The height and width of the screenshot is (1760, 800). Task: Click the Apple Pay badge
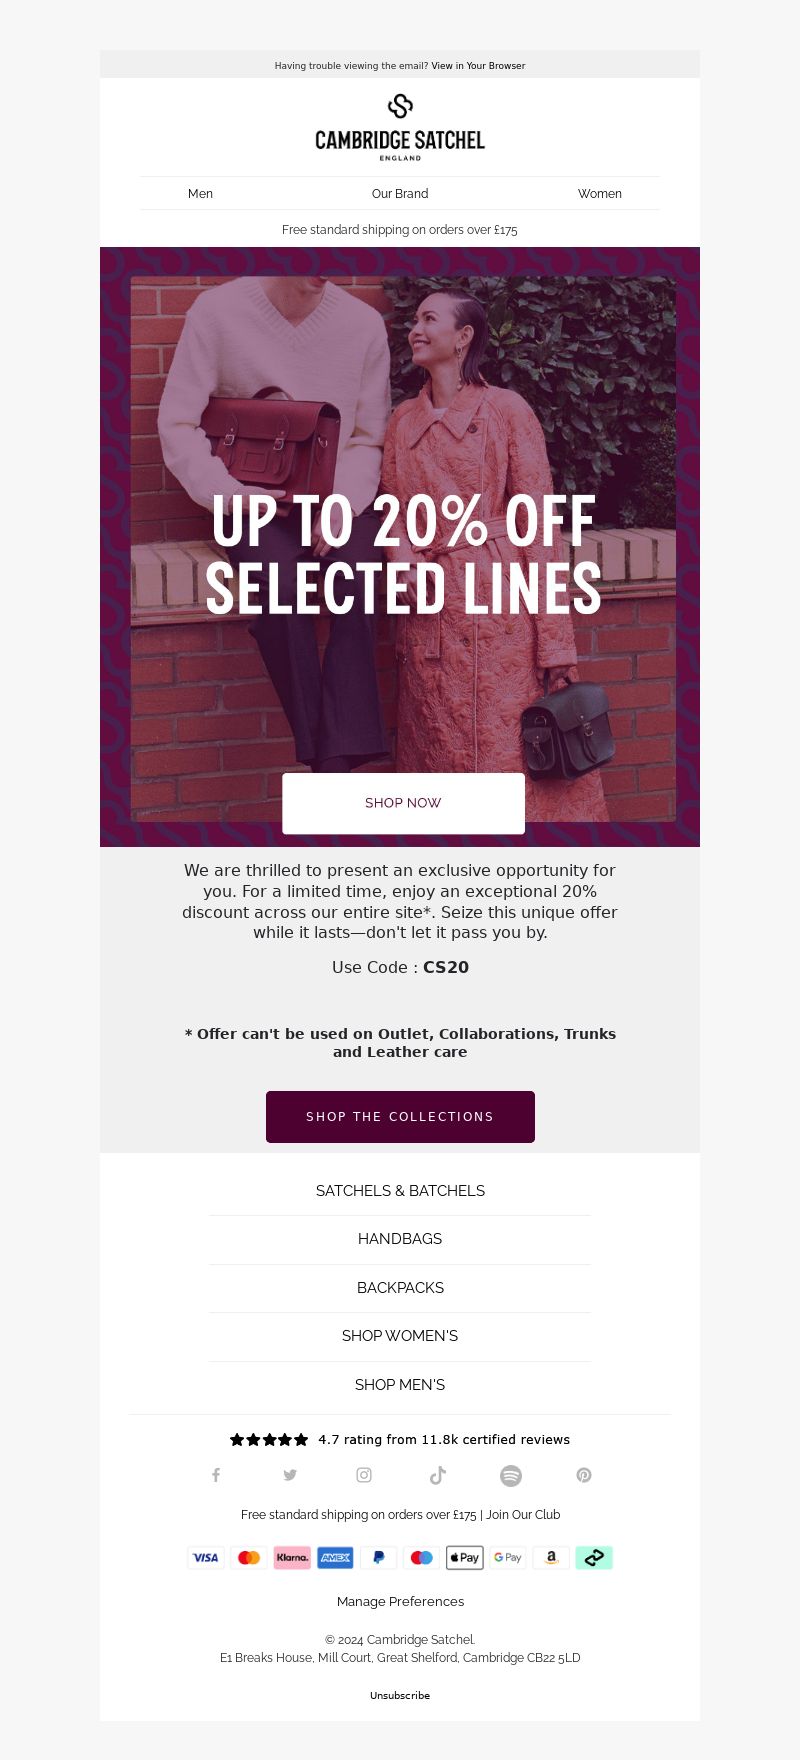pyautogui.click(x=465, y=1557)
